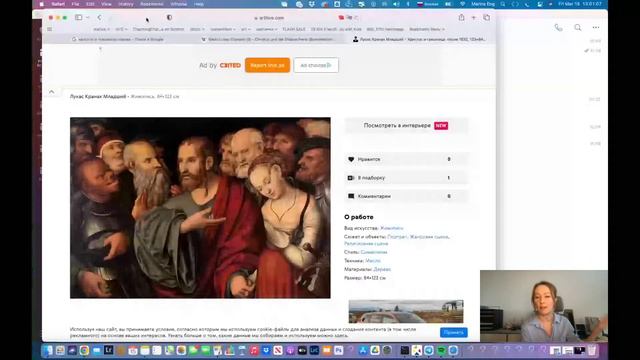Open Music app from the Dock

254,350
